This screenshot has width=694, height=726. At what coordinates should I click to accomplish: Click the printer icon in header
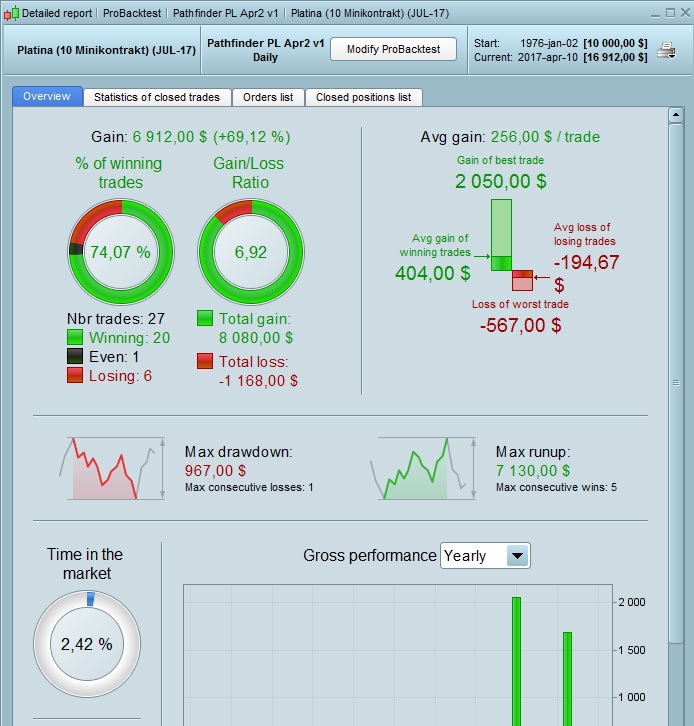(666, 50)
